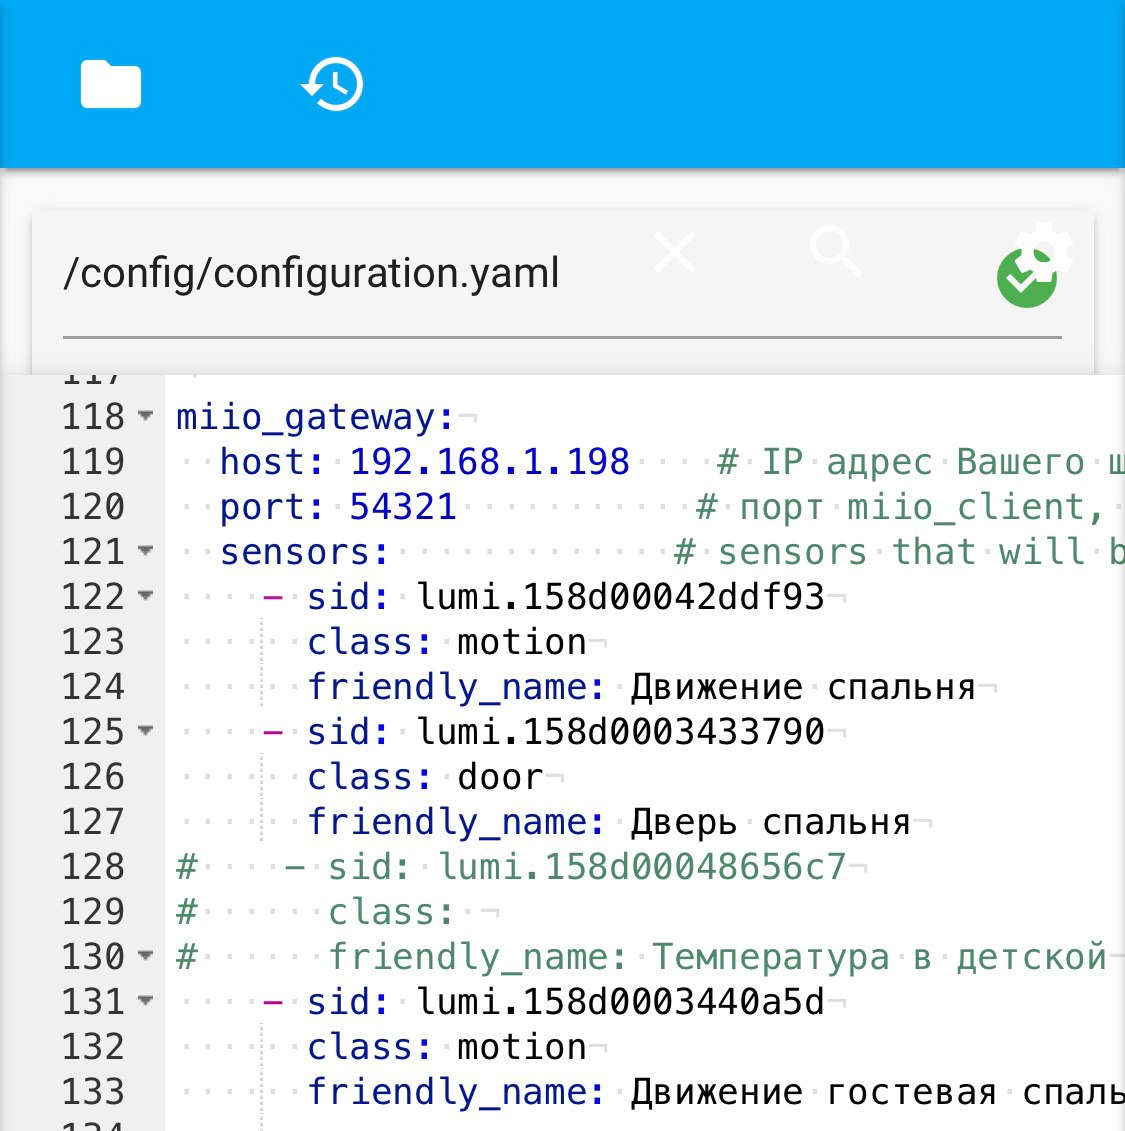This screenshot has width=1125, height=1131.
Task: Click line number 127 in the gutter
Action: pos(93,822)
